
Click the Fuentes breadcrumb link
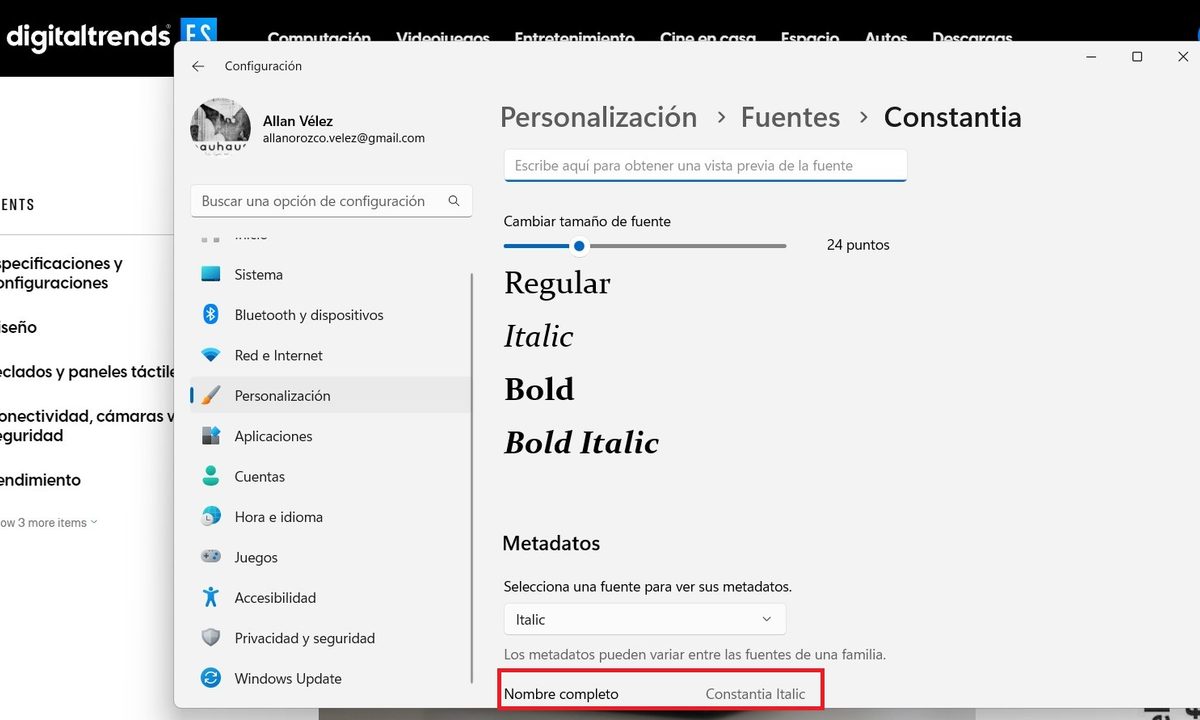[790, 117]
